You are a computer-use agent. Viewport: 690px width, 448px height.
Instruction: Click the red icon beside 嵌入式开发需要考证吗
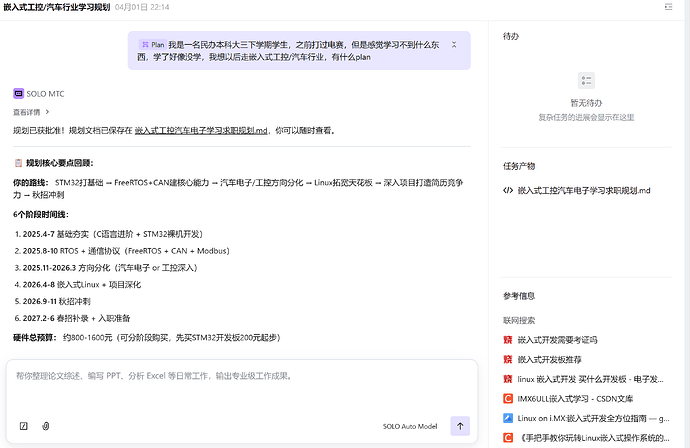(508, 340)
